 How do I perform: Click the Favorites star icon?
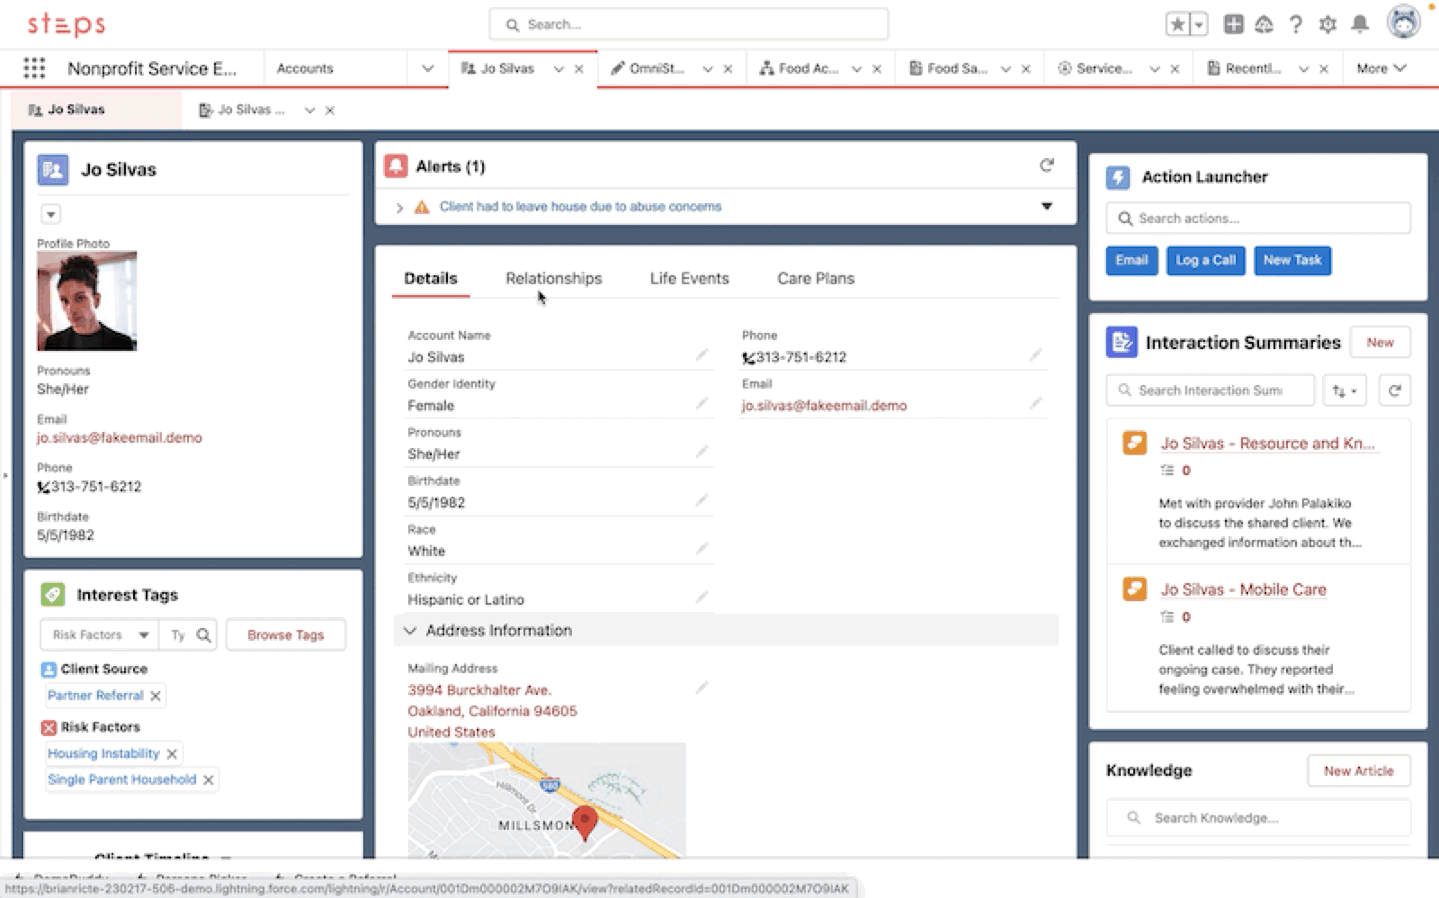1178,24
